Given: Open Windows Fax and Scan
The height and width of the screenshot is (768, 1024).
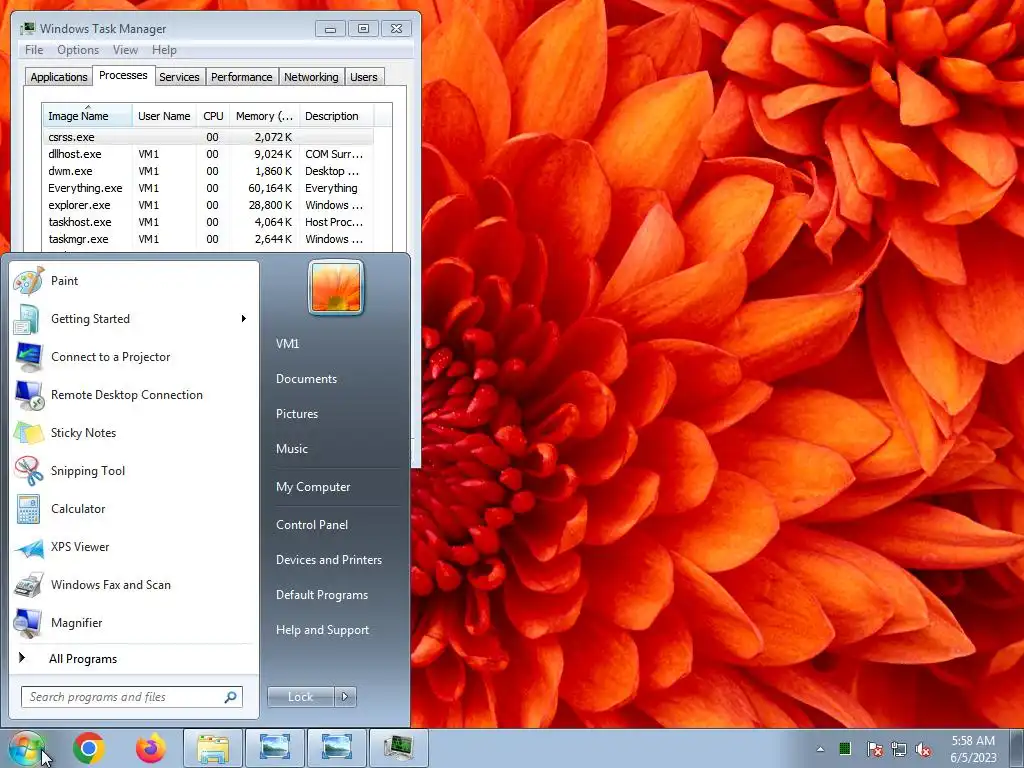Looking at the screenshot, I should point(134,584).
